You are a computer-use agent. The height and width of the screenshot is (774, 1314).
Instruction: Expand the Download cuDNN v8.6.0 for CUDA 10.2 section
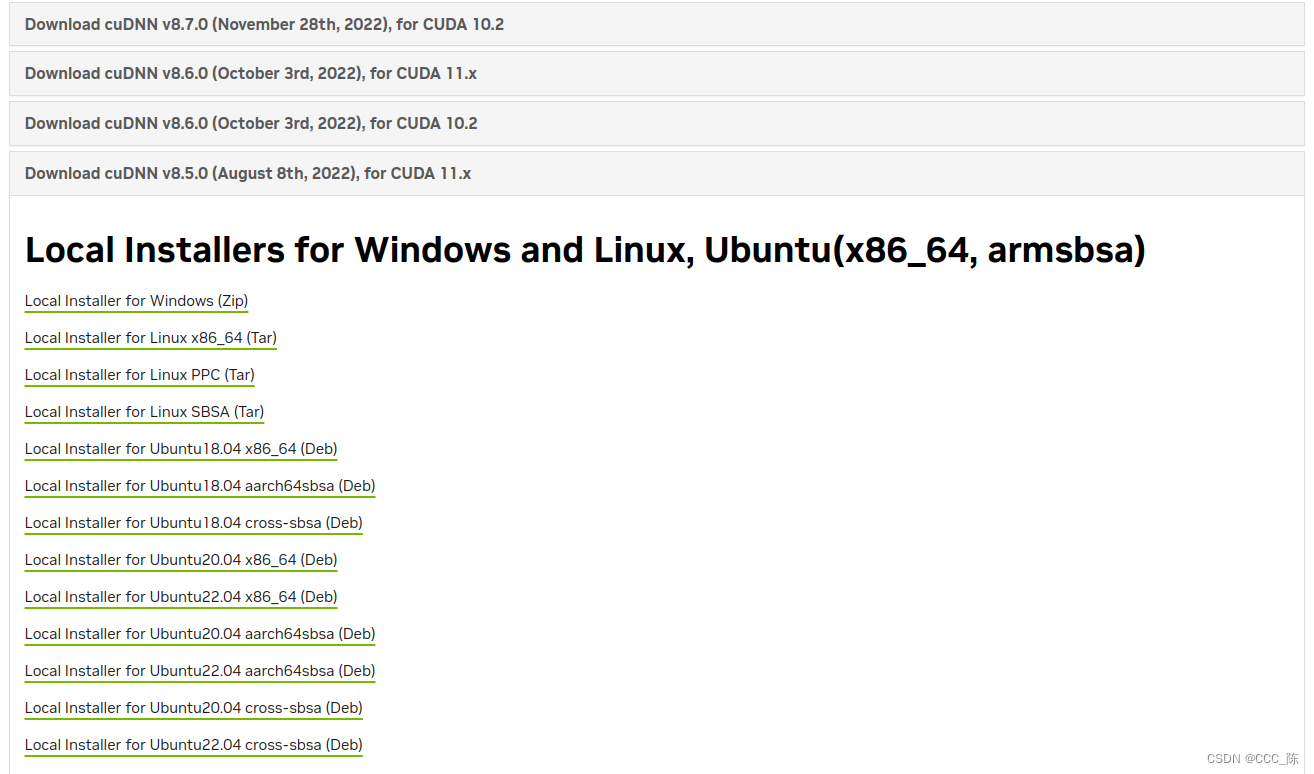[251, 123]
